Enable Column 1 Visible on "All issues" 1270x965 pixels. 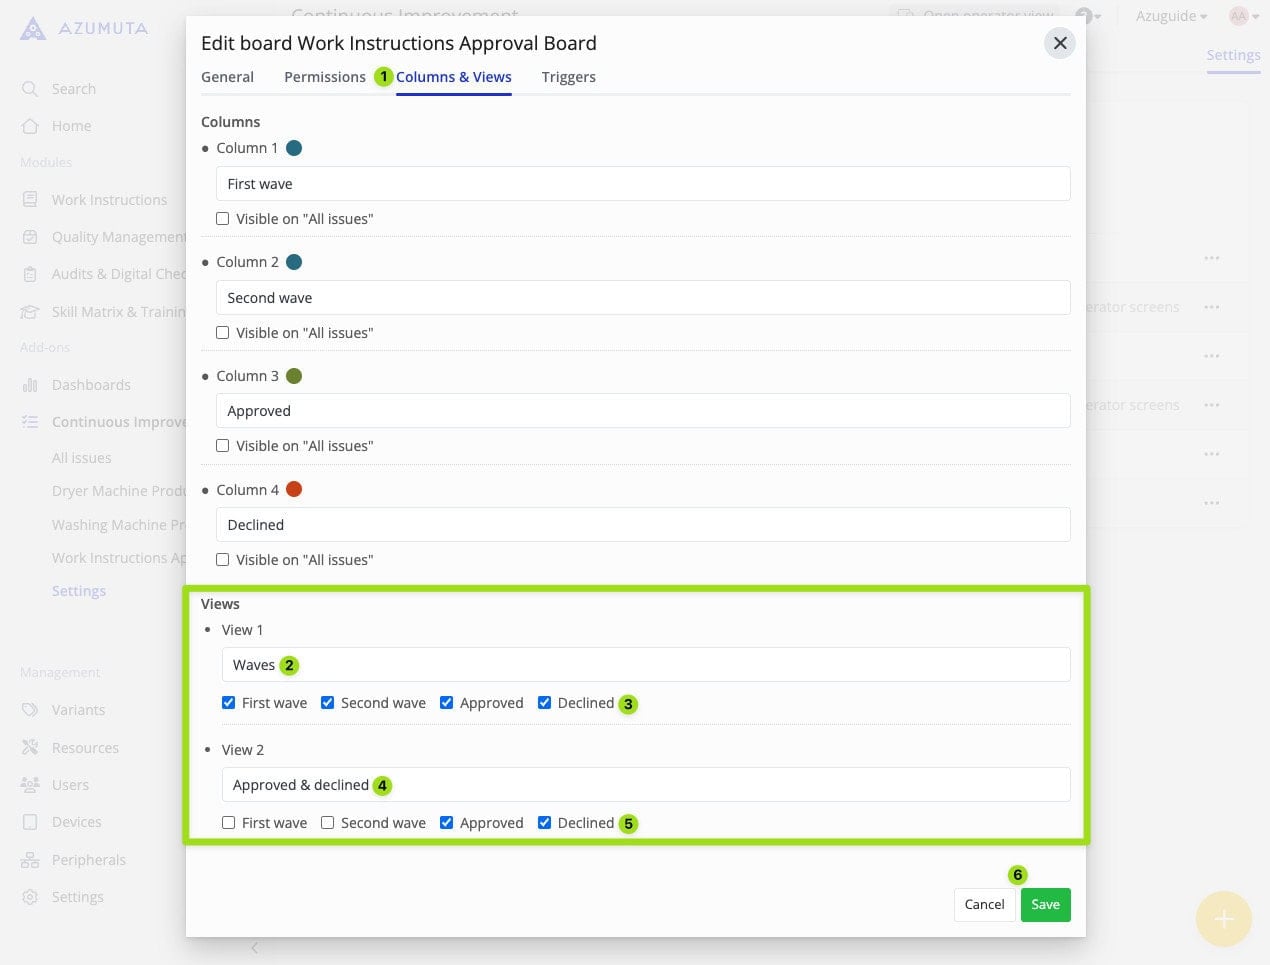coord(223,219)
